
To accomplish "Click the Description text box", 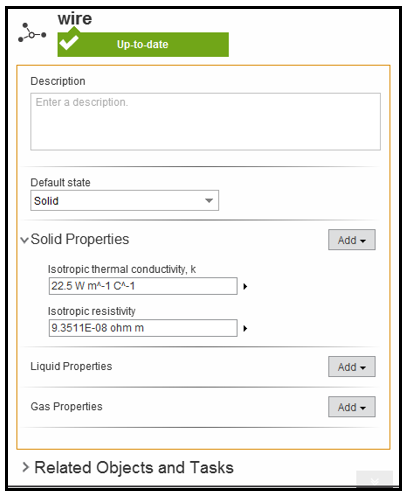I will 206,122.
